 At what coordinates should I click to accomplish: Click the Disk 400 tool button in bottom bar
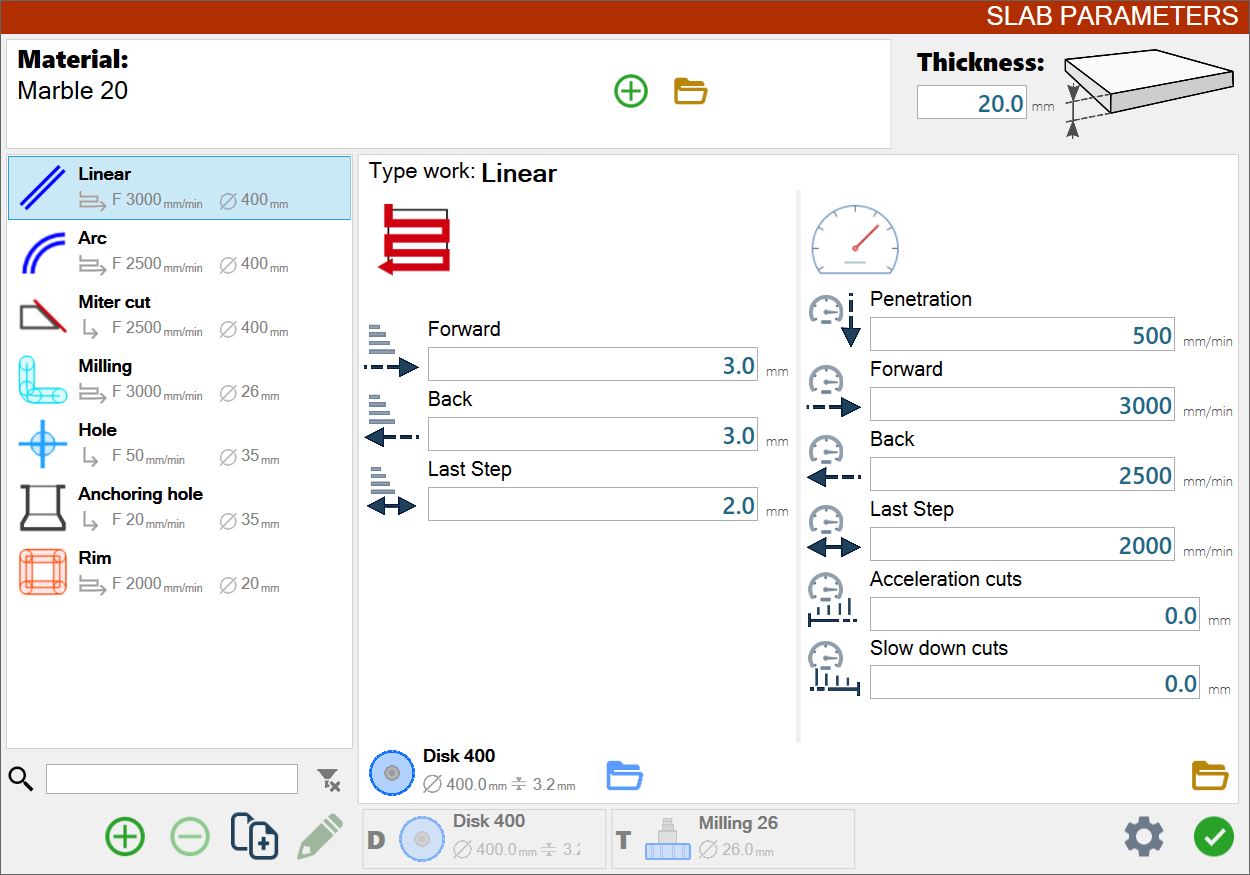tap(484, 839)
